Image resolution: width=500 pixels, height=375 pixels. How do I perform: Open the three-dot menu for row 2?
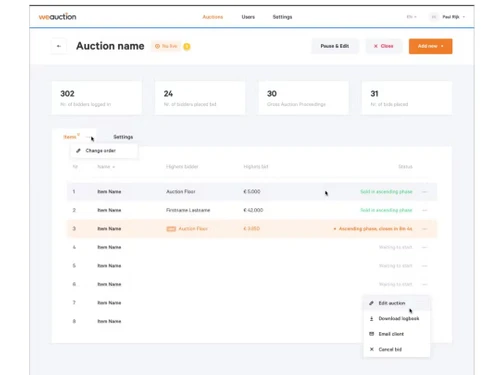424,210
